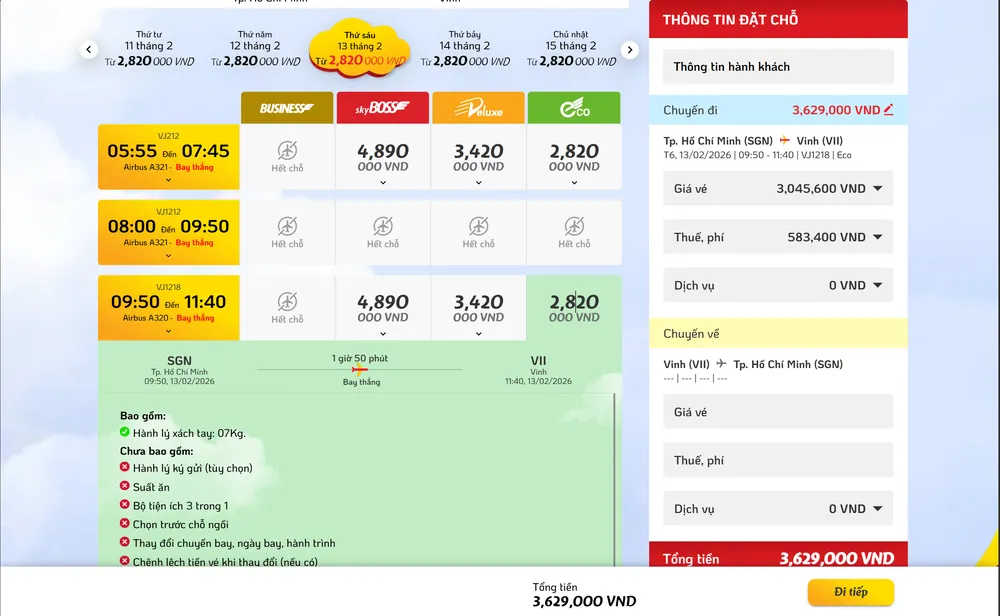Expand SkyBoss fare arrow for 09:50 flight
Image resolution: width=1000 pixels, height=616 pixels.
pos(383,334)
